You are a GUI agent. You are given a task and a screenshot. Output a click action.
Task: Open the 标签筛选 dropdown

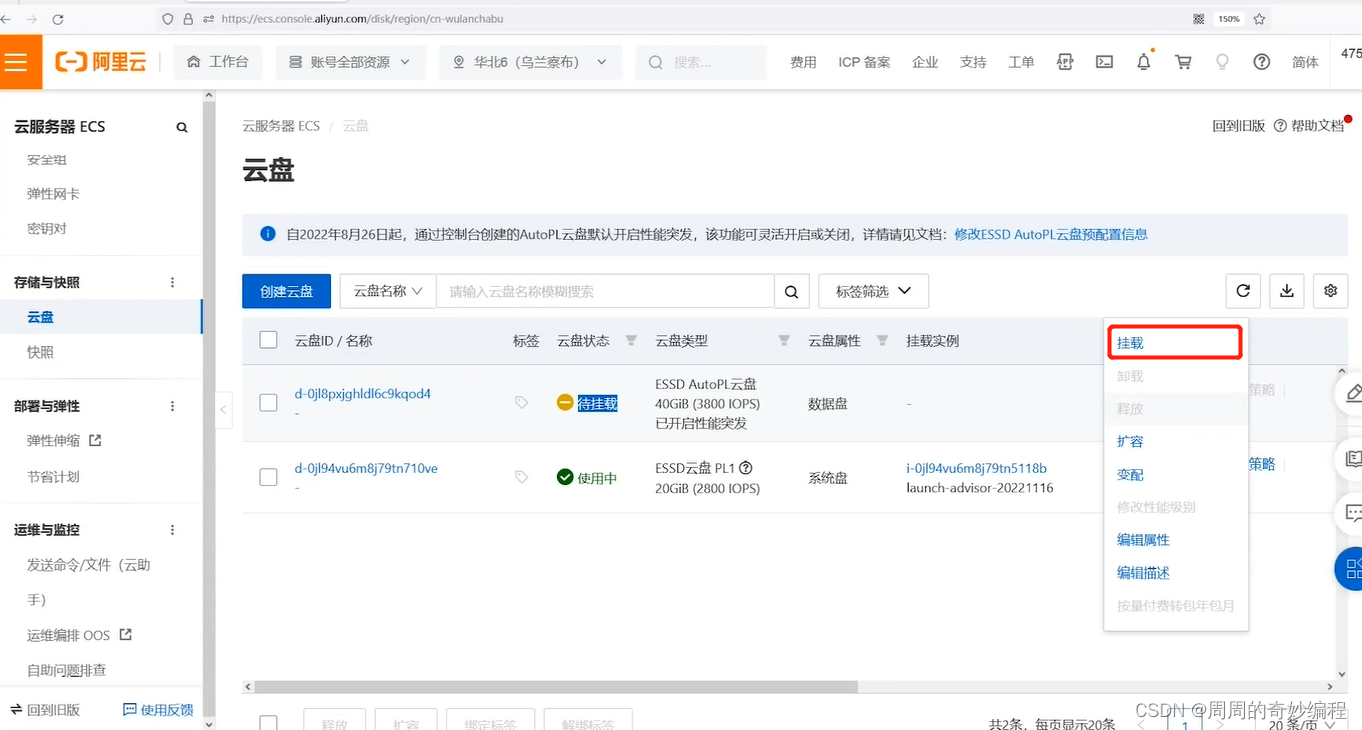[873, 291]
